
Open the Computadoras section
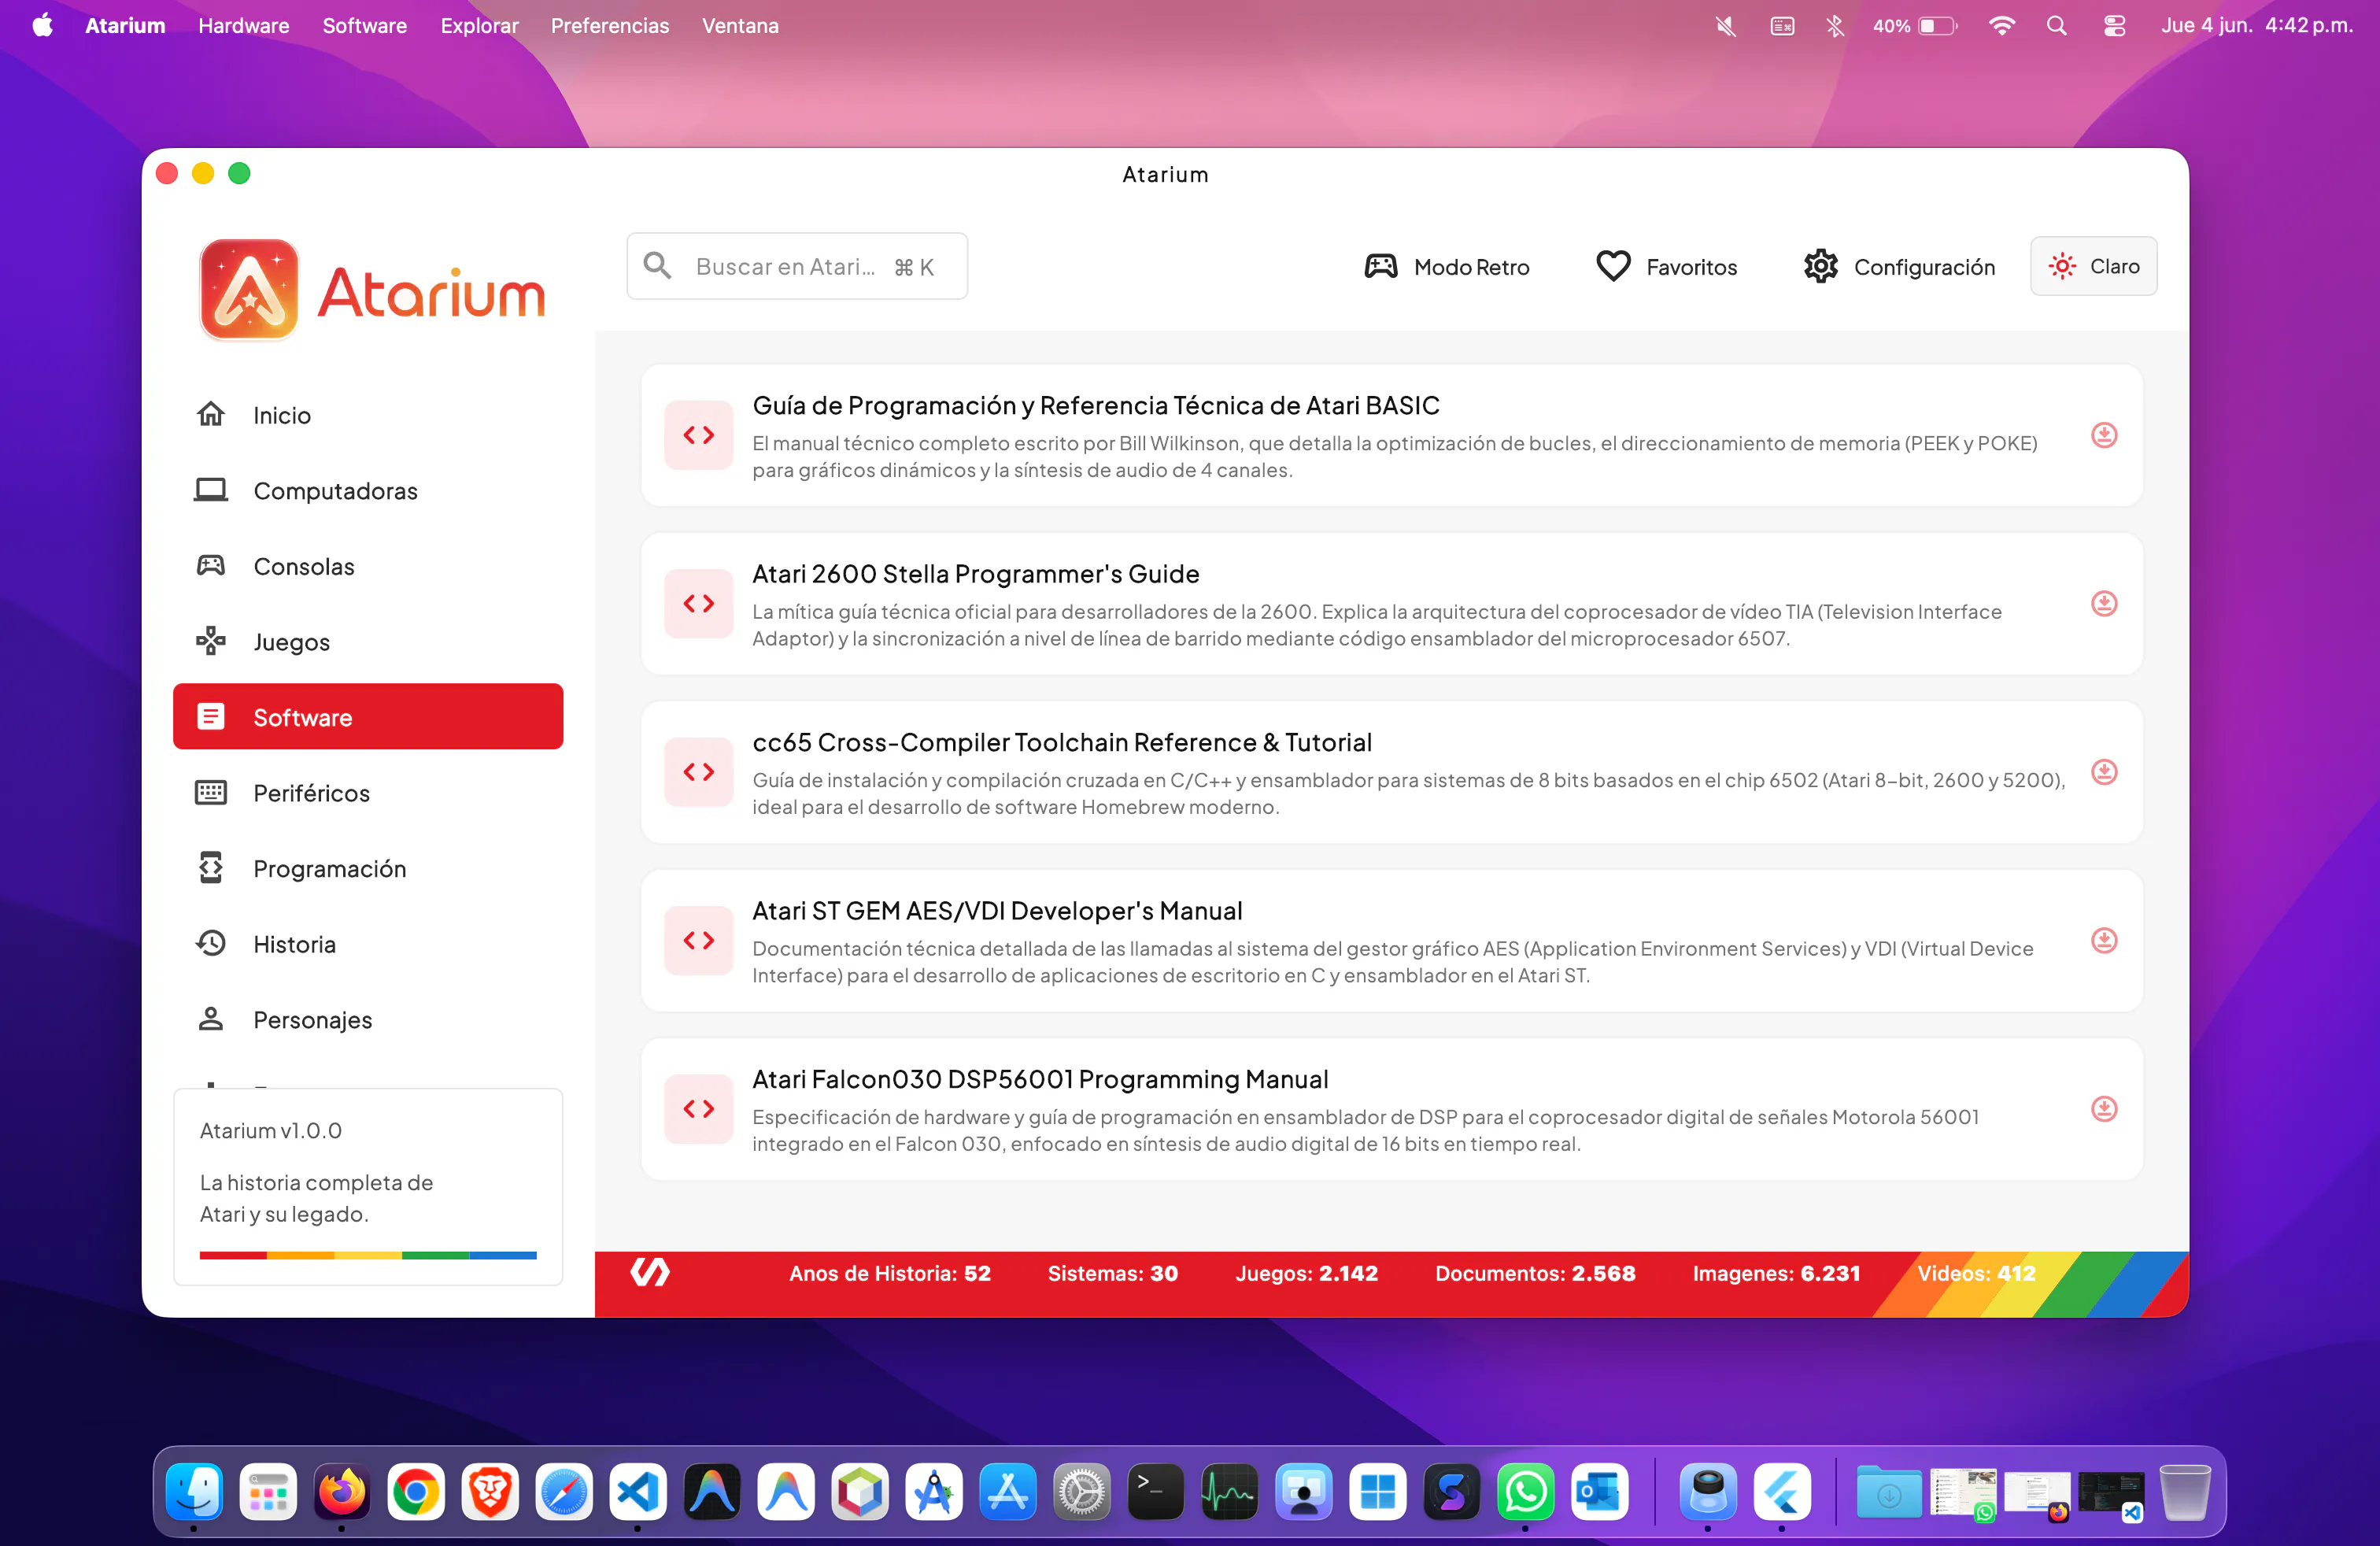coord(368,491)
